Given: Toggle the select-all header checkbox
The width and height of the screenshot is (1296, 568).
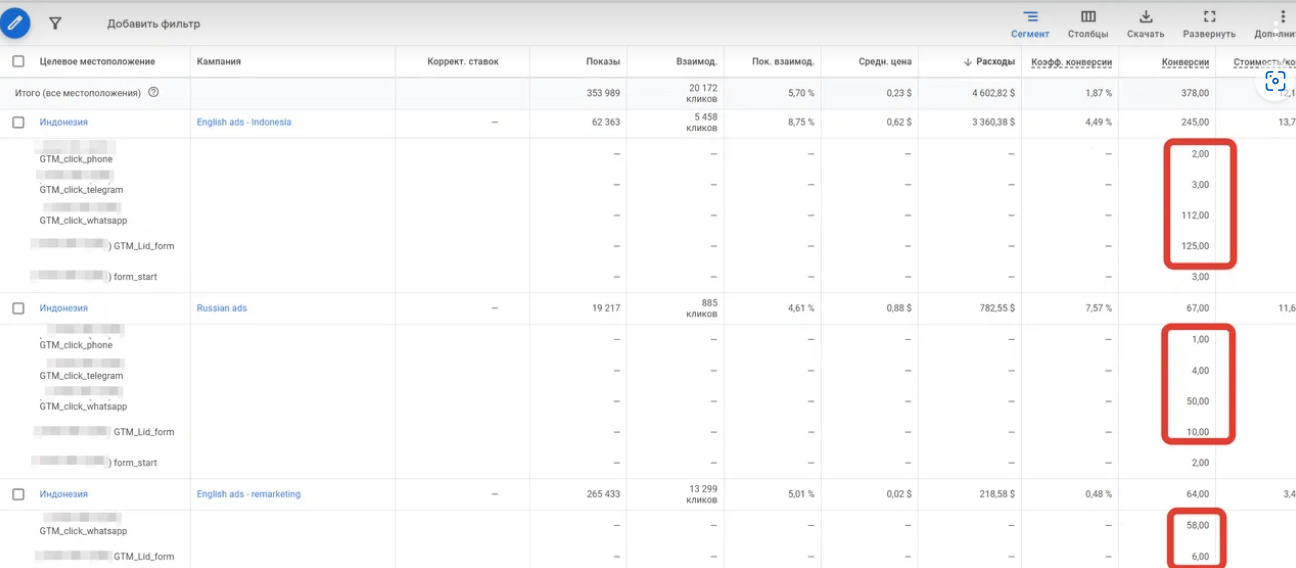Looking at the screenshot, I should pyautogui.click(x=18, y=61).
